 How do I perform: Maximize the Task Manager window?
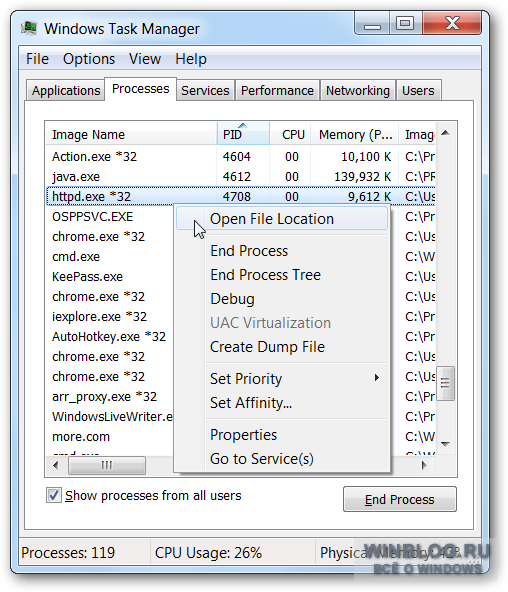405,23
